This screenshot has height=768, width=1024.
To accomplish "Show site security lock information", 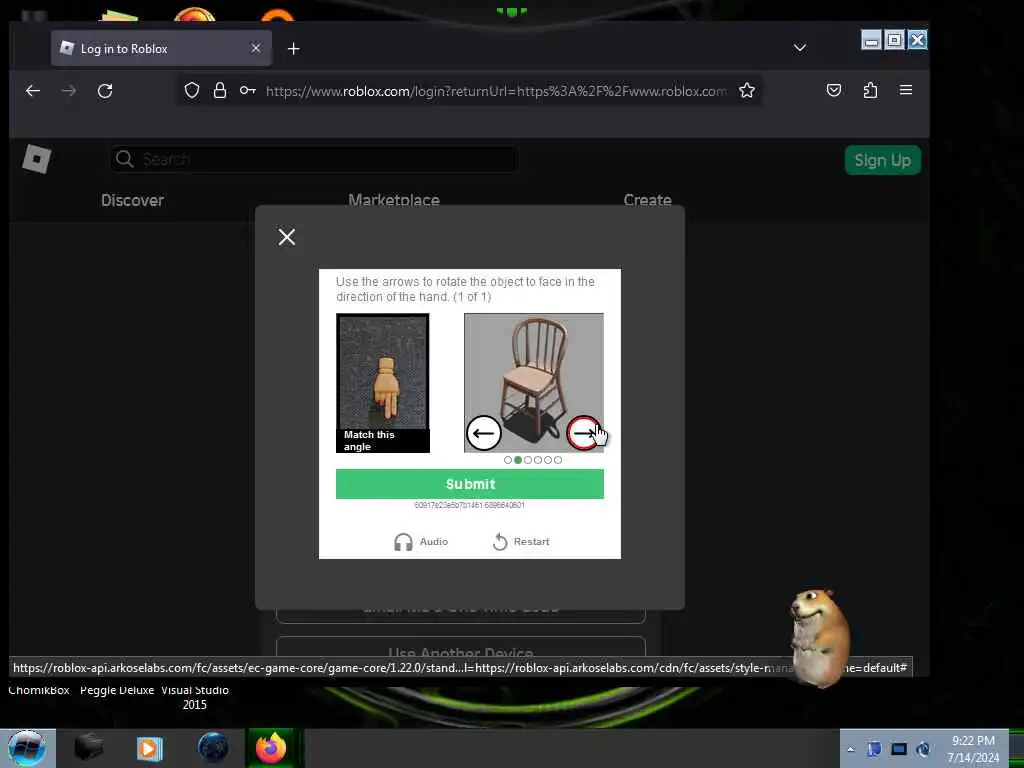I will click(x=220, y=90).
